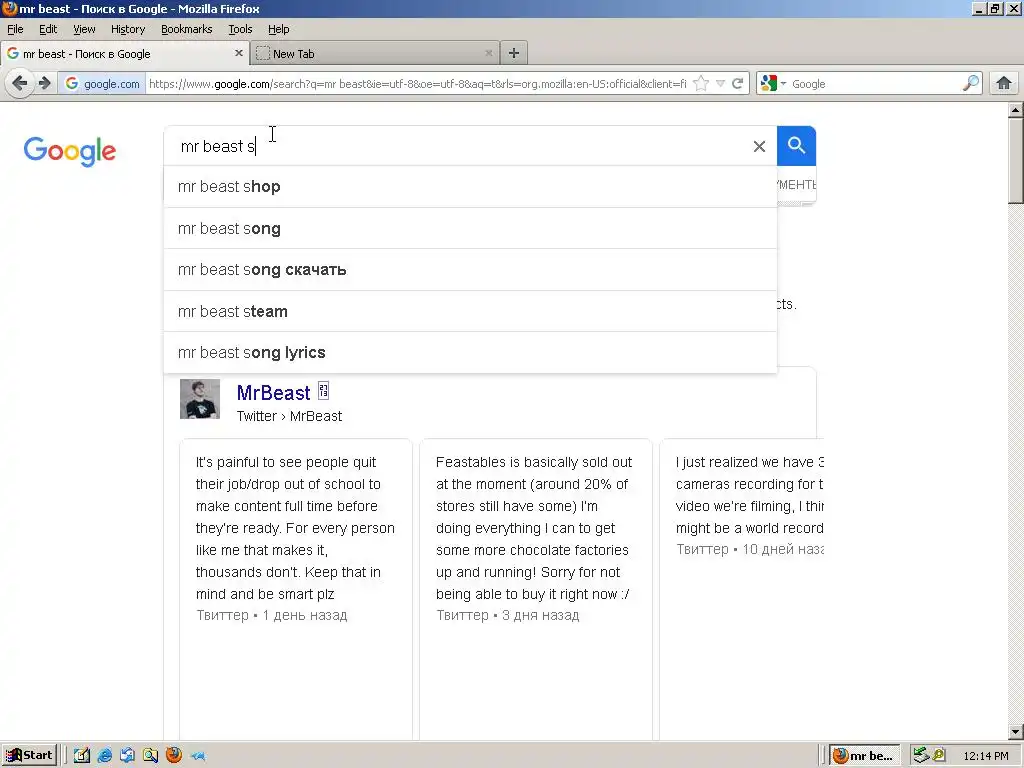Launch Firefox from quick launch bar
The height and width of the screenshot is (768, 1024).
click(x=174, y=756)
